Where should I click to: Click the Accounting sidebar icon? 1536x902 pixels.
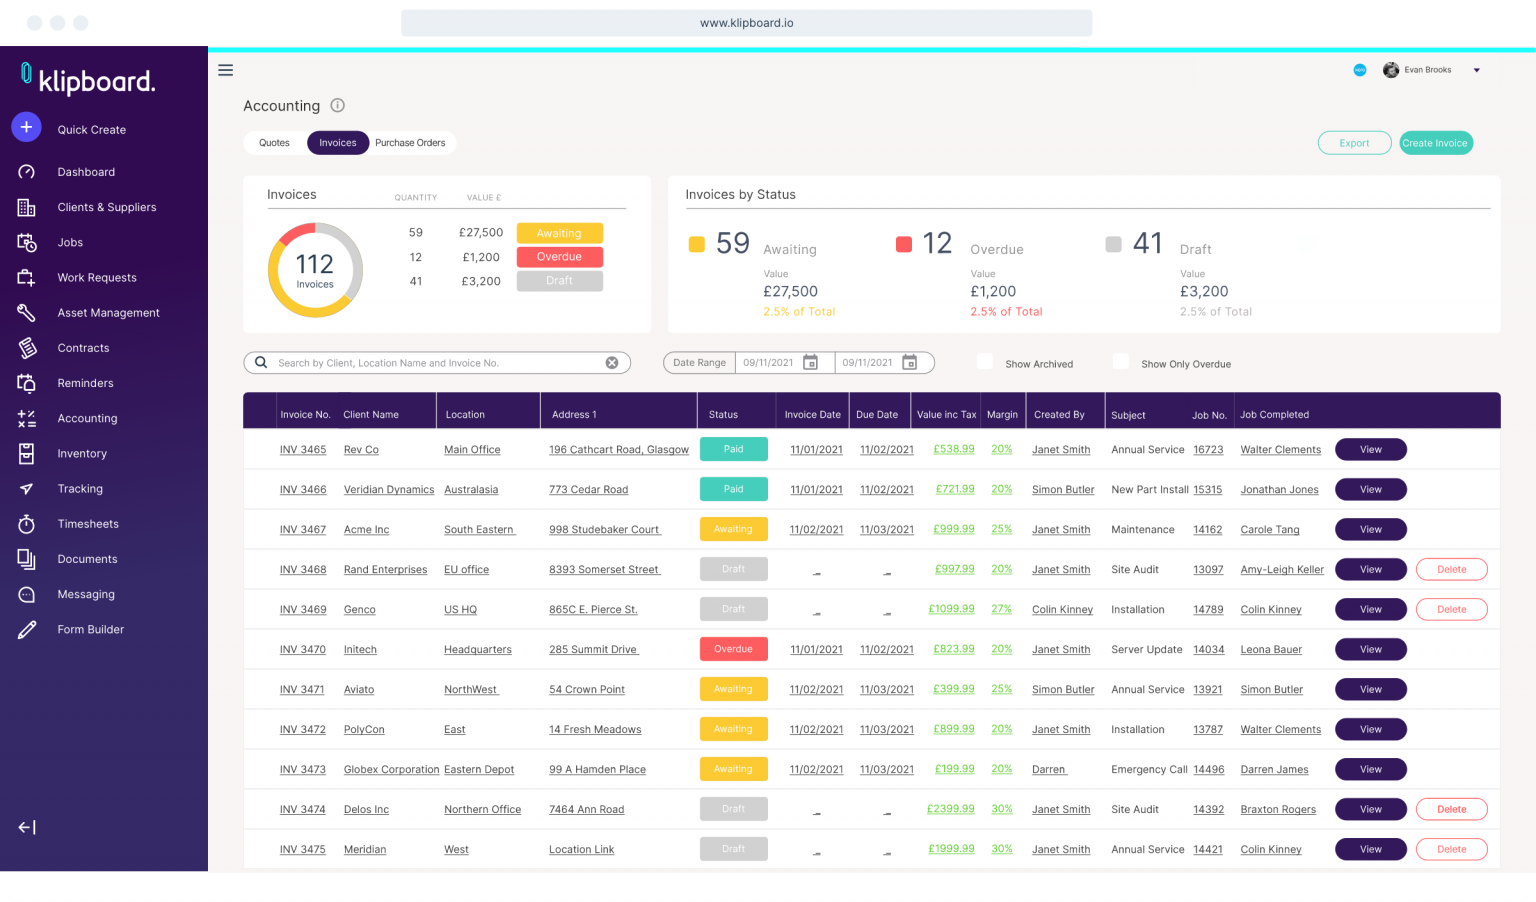tap(27, 418)
